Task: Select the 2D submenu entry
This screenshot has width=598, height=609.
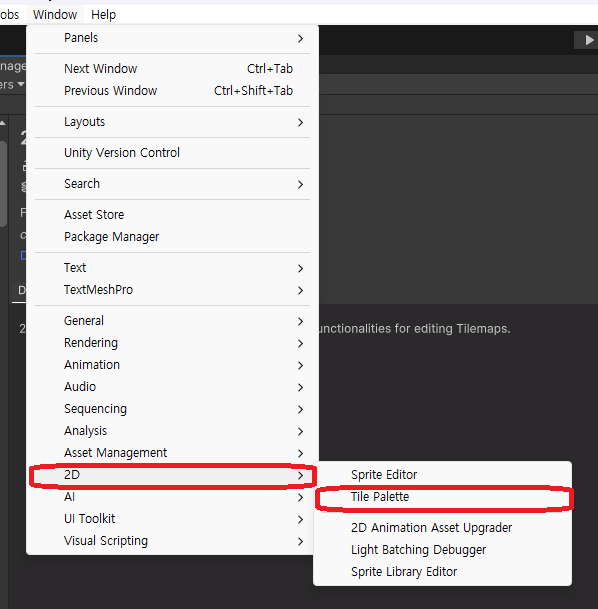Action: [x=172, y=475]
